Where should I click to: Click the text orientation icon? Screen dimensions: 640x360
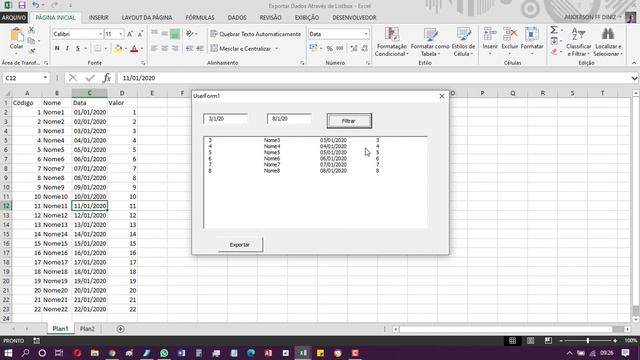coord(190,34)
